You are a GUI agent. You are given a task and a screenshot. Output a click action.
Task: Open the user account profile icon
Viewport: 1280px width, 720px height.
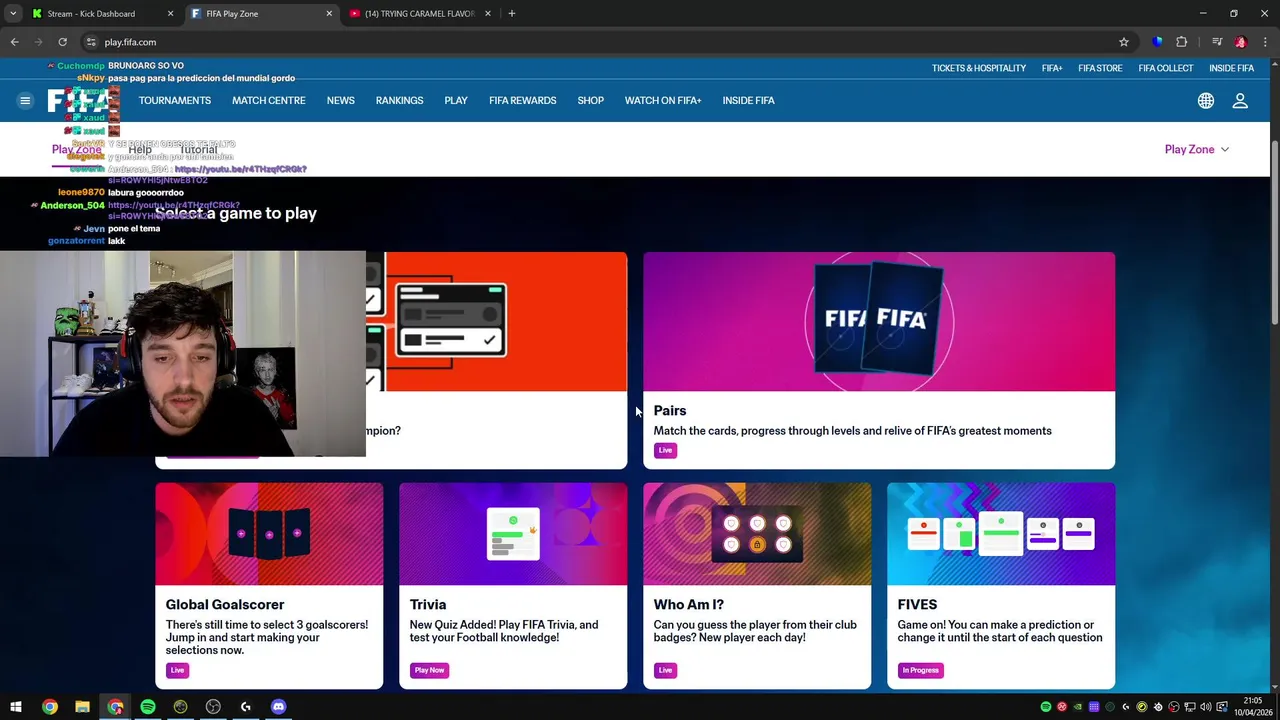(x=1240, y=101)
